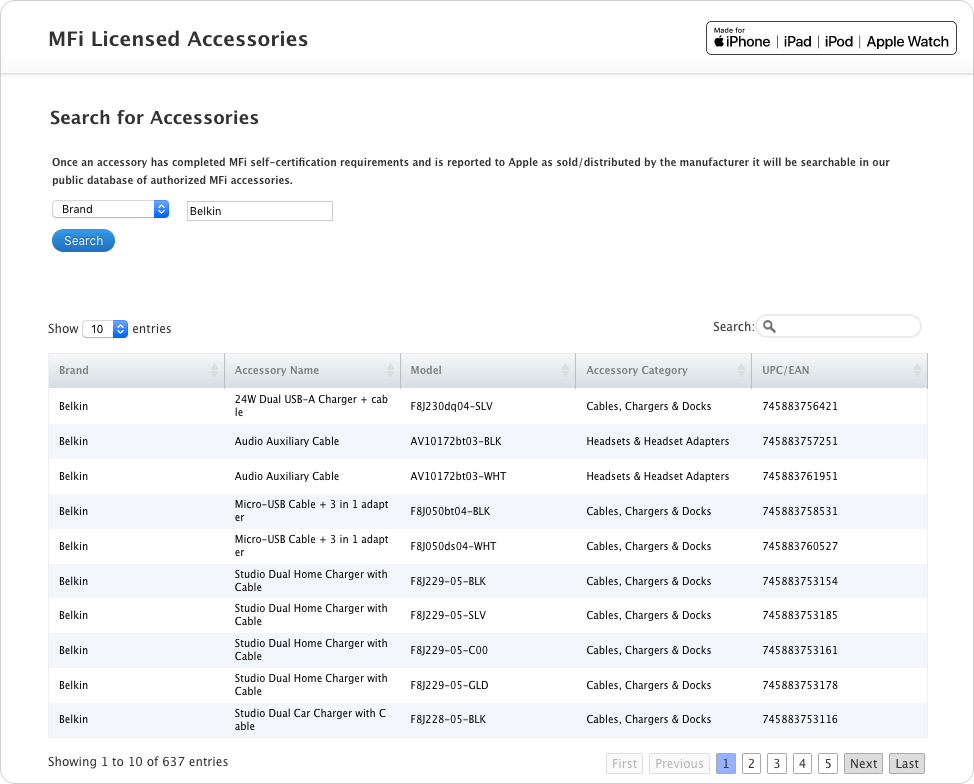Switch to page 4 of results
Screen dimensions: 974x784
point(802,763)
